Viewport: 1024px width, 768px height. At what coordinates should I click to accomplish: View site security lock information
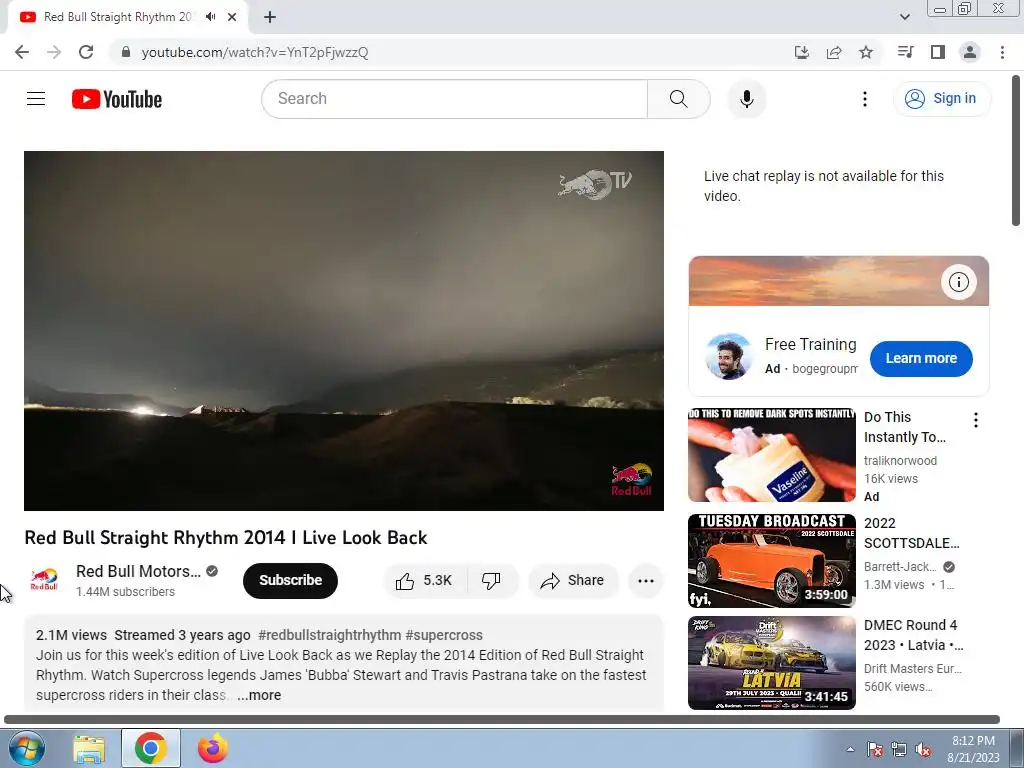pyautogui.click(x=126, y=52)
